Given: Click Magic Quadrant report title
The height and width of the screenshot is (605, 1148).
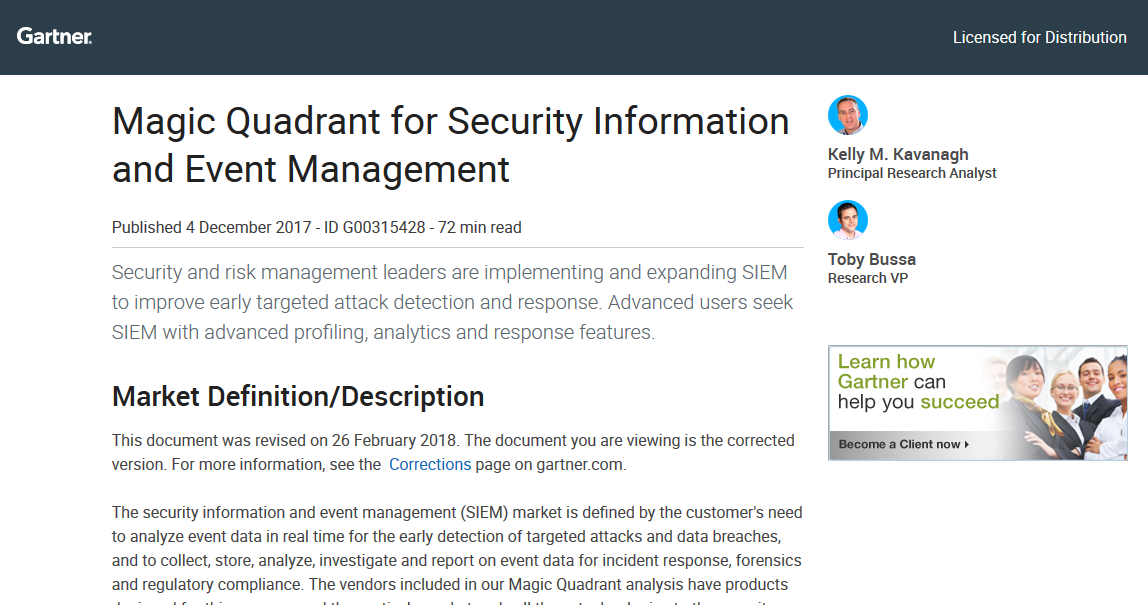Looking at the screenshot, I should [x=450, y=145].
